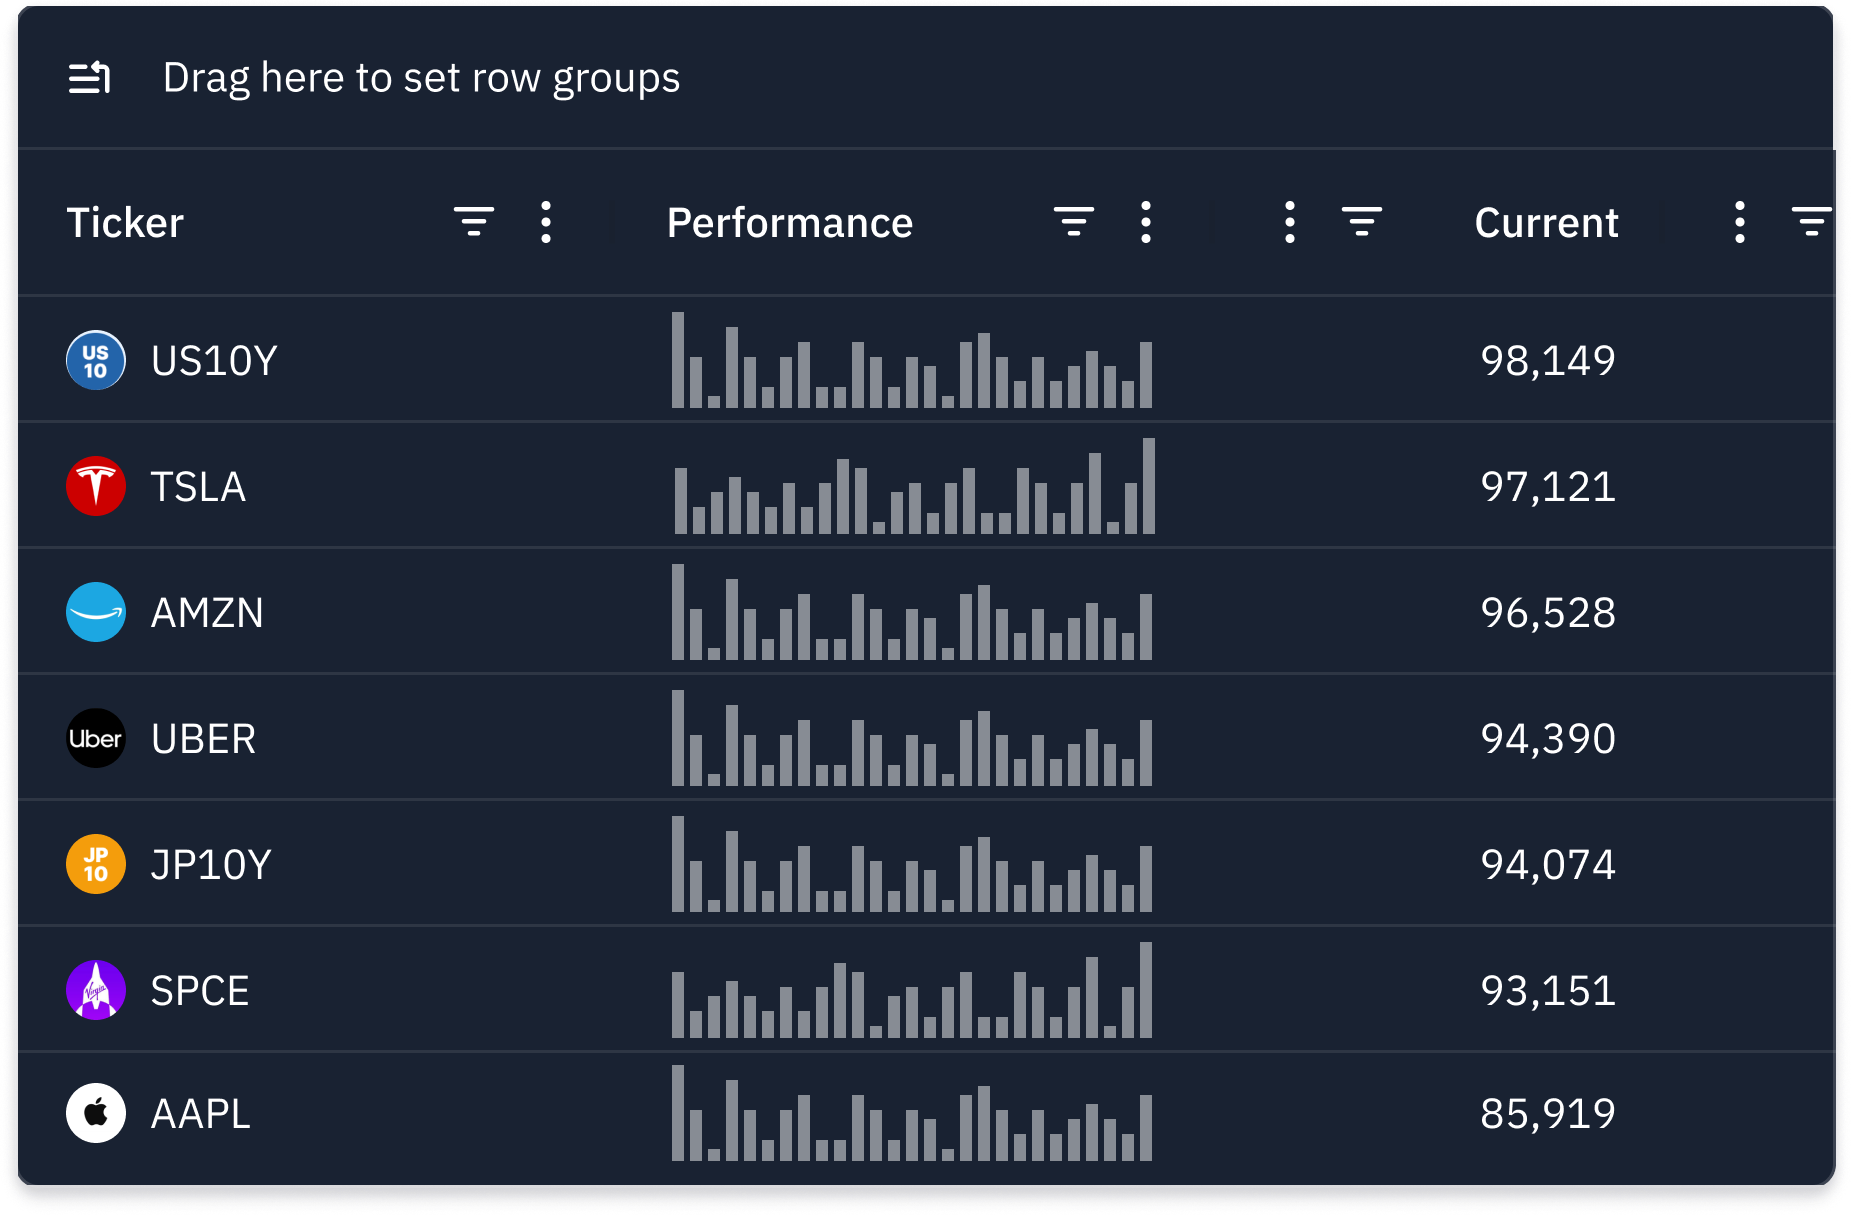Open the Ticker column three-dot menu
The height and width of the screenshot is (1215, 1851).
(x=546, y=222)
